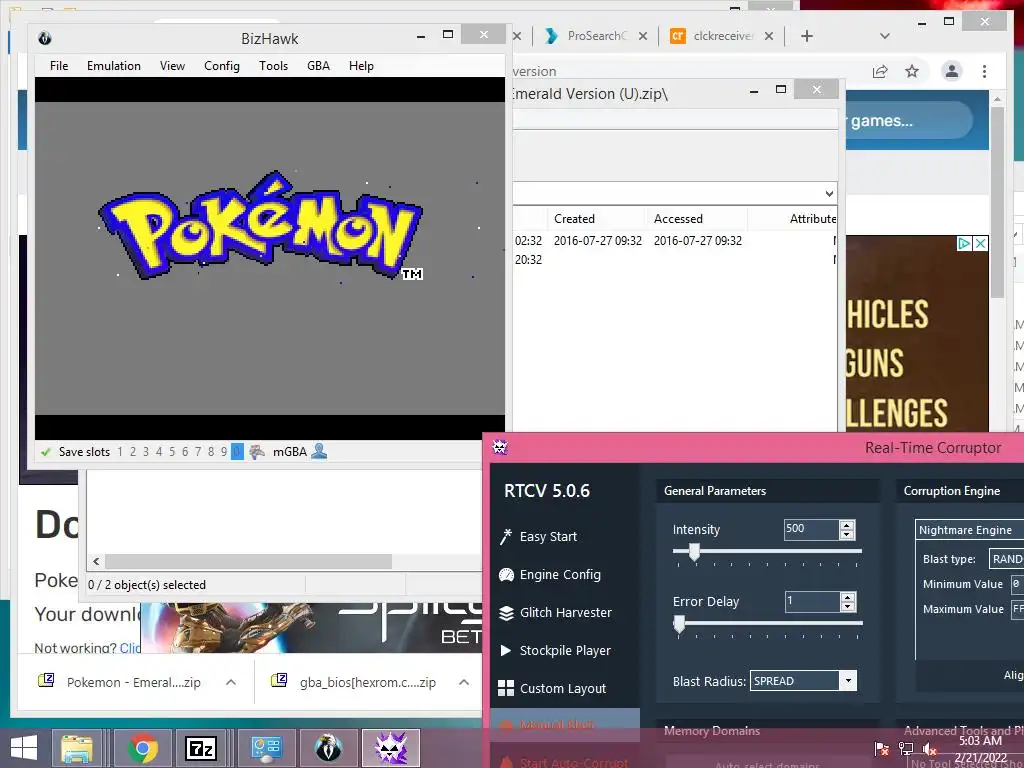Image resolution: width=1024 pixels, height=768 pixels.
Task: Click the 2016-07-27 09:32 Created cell in 7-Zip
Action: (598, 241)
